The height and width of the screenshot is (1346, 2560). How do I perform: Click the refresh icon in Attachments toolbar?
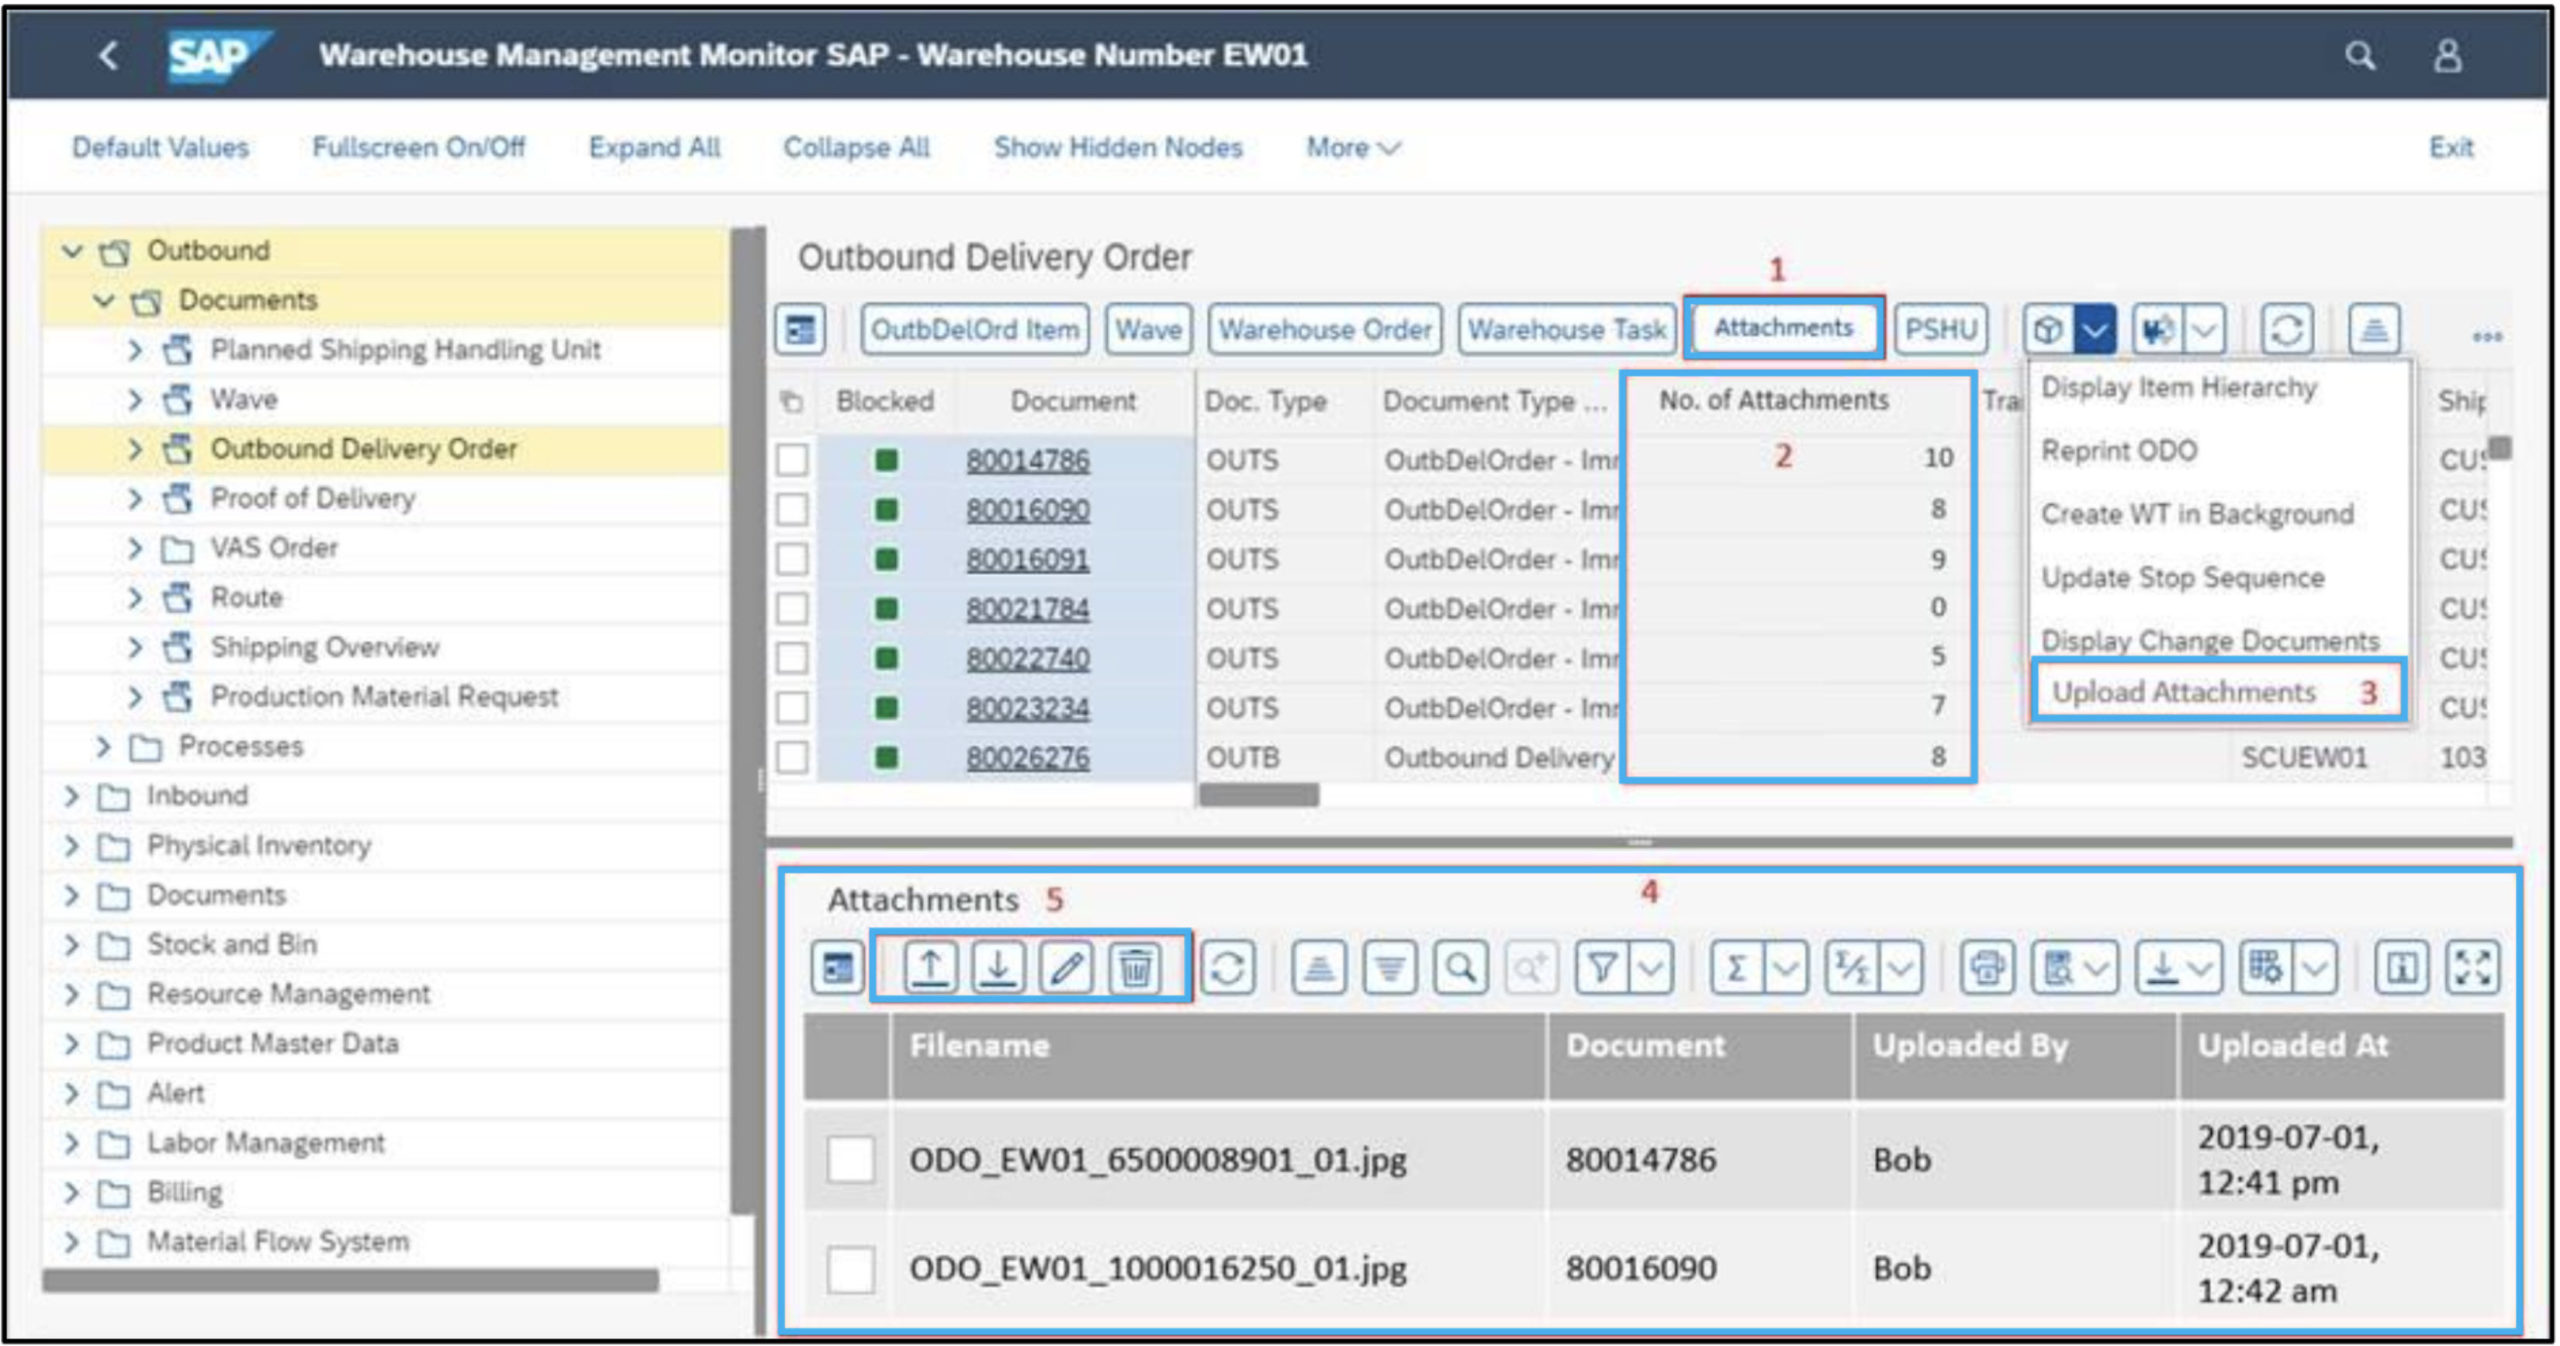[x=1228, y=967]
